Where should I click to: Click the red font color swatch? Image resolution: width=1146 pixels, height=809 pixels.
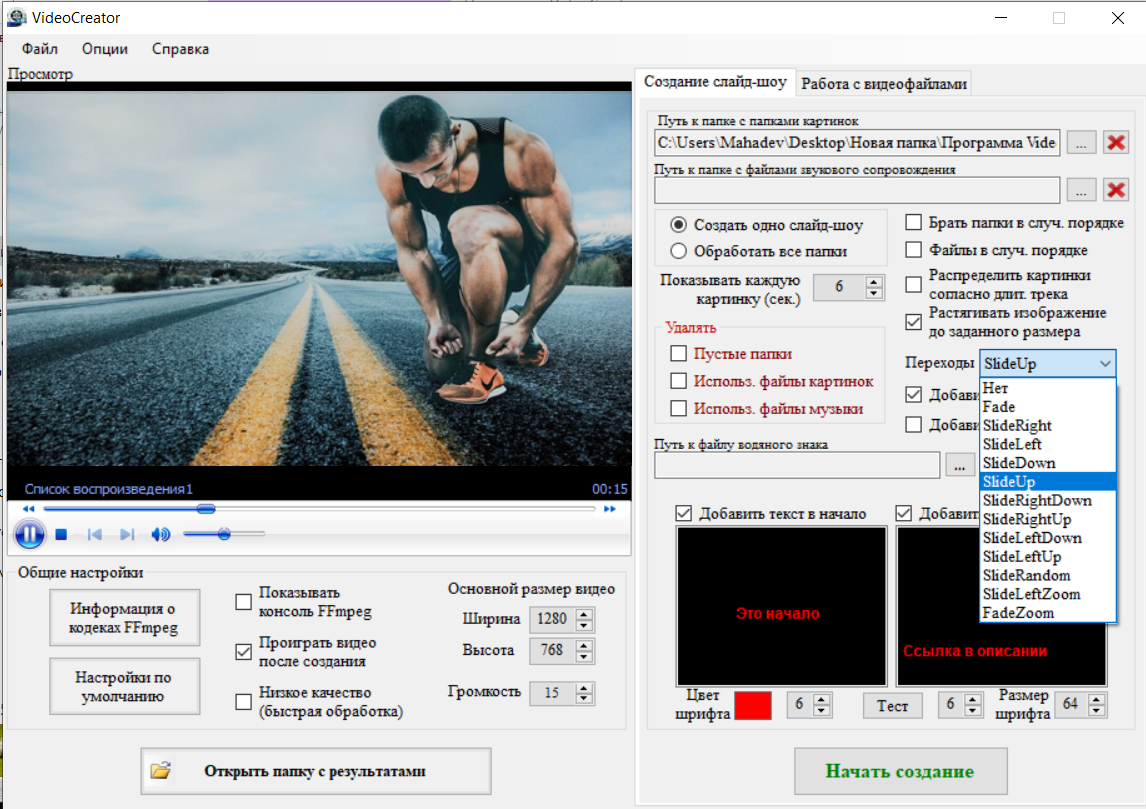(753, 705)
